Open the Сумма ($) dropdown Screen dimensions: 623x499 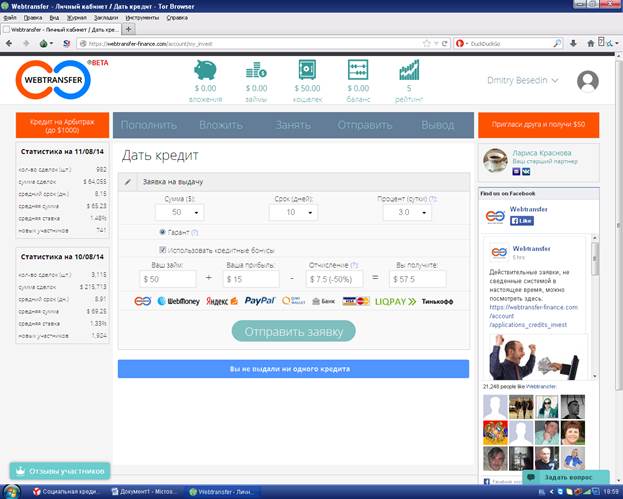[x=180, y=213]
